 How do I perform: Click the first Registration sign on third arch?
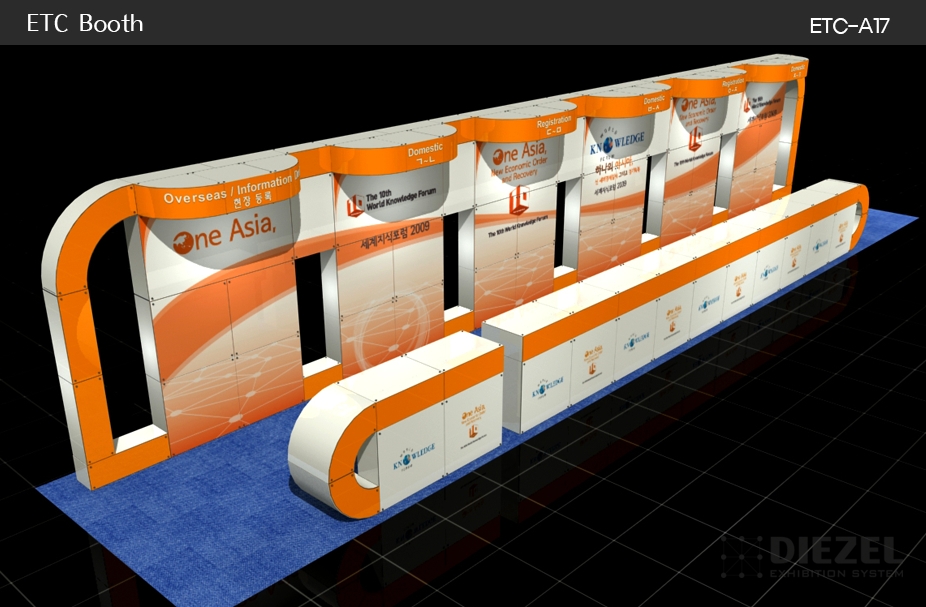point(554,123)
